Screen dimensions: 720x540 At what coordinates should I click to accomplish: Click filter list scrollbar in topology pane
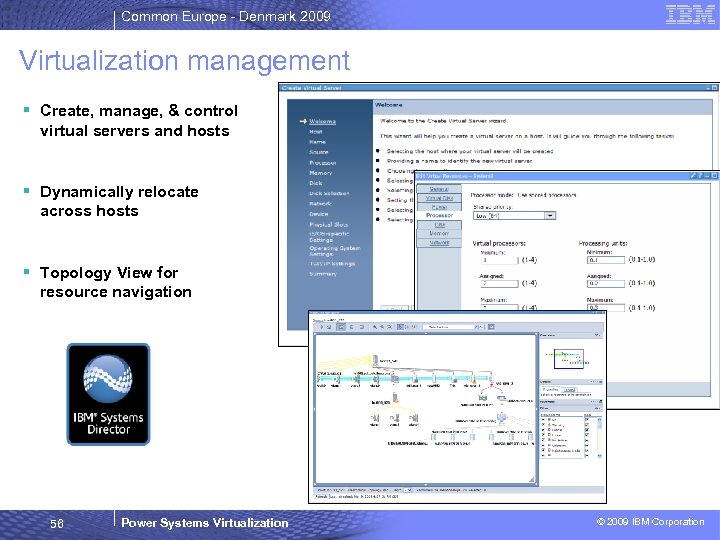coord(599,437)
